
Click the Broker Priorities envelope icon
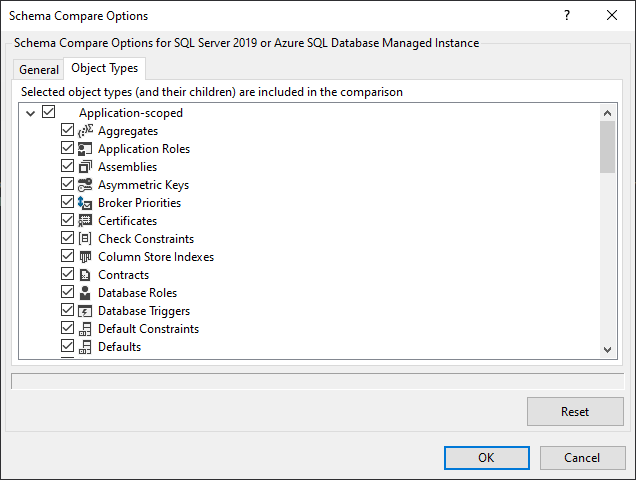point(85,203)
